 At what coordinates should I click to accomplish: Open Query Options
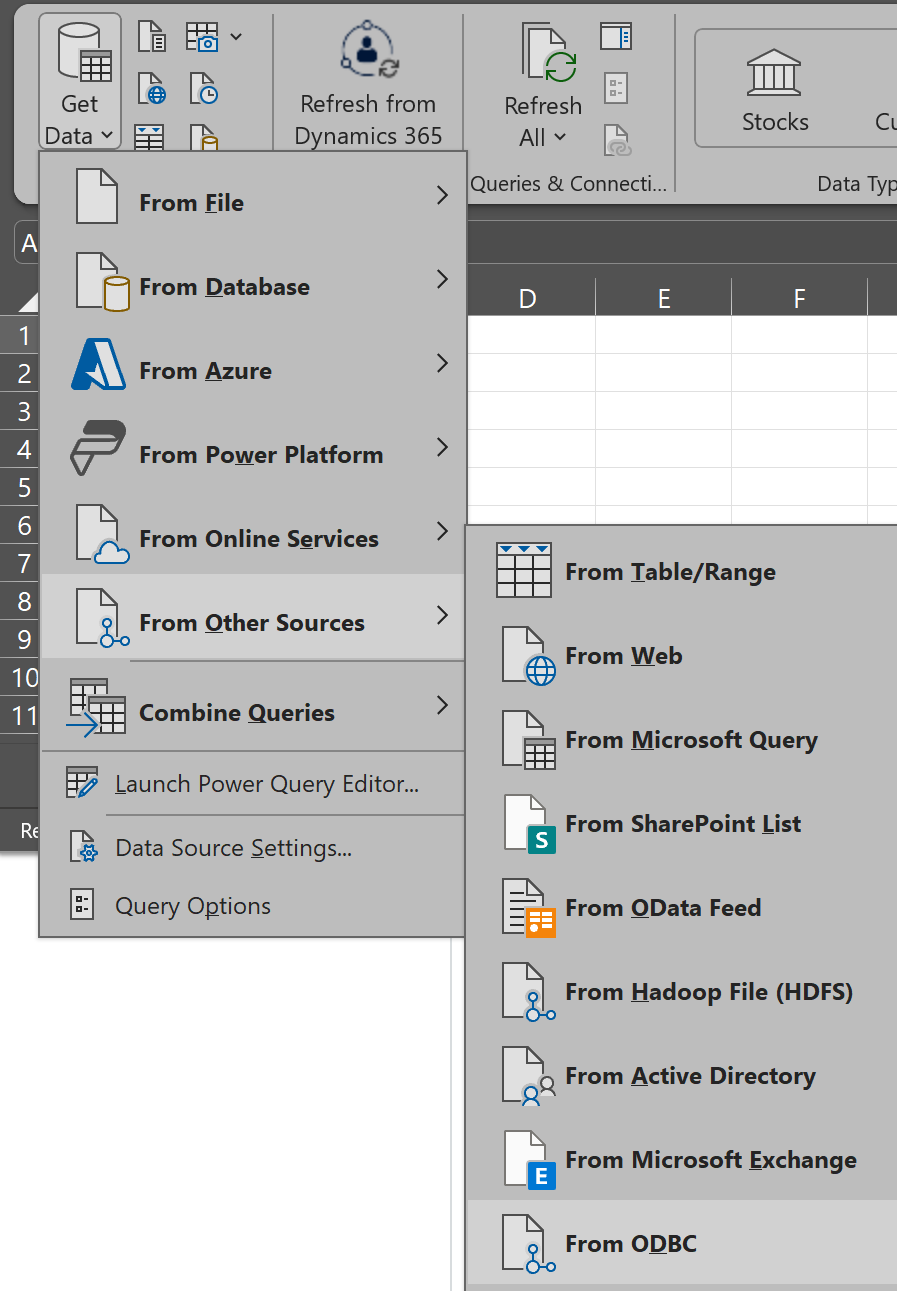coord(252,906)
